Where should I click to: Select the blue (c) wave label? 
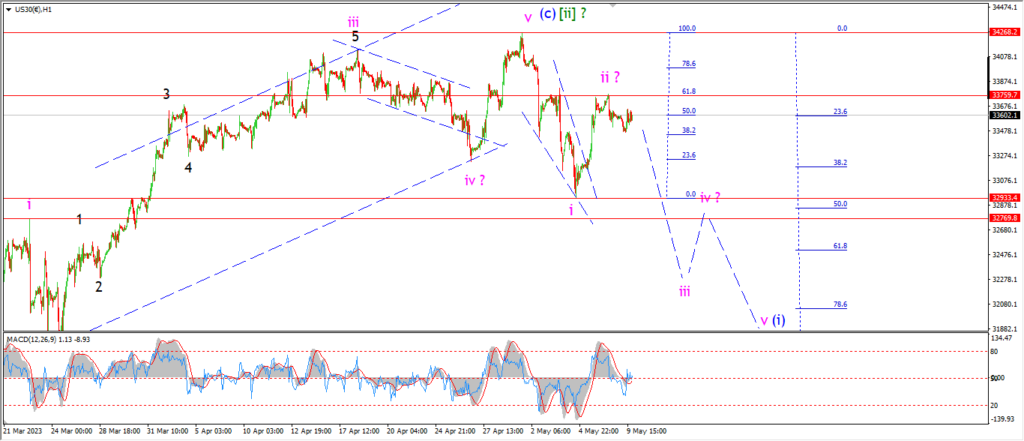tap(547, 16)
